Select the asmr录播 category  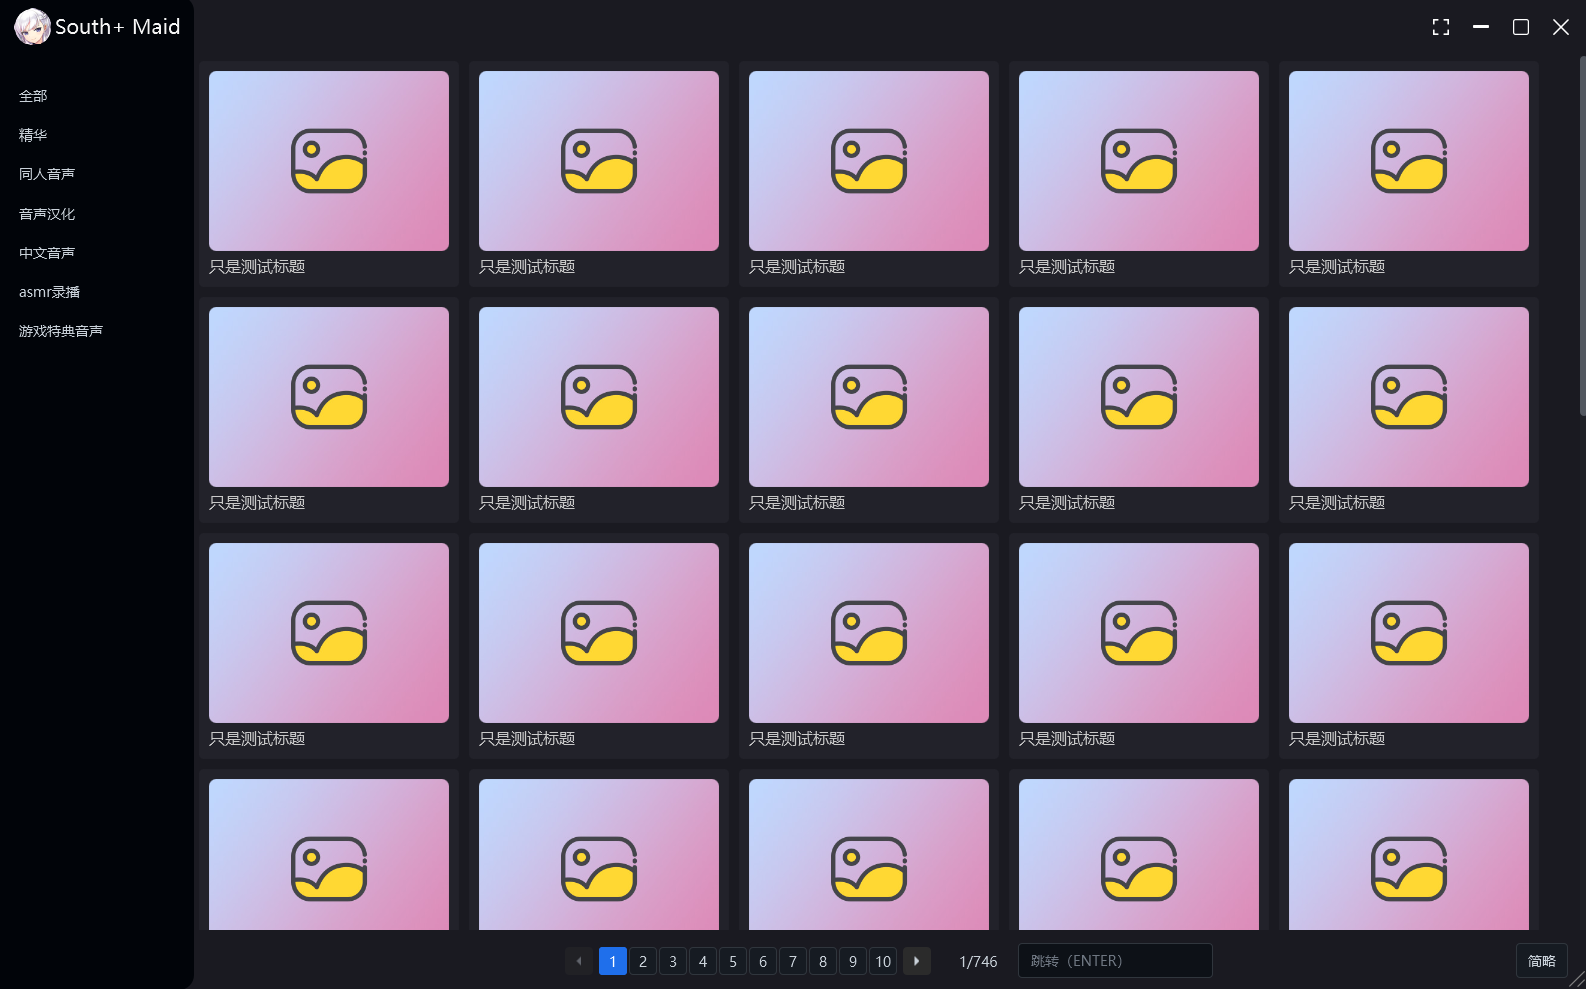tap(49, 292)
